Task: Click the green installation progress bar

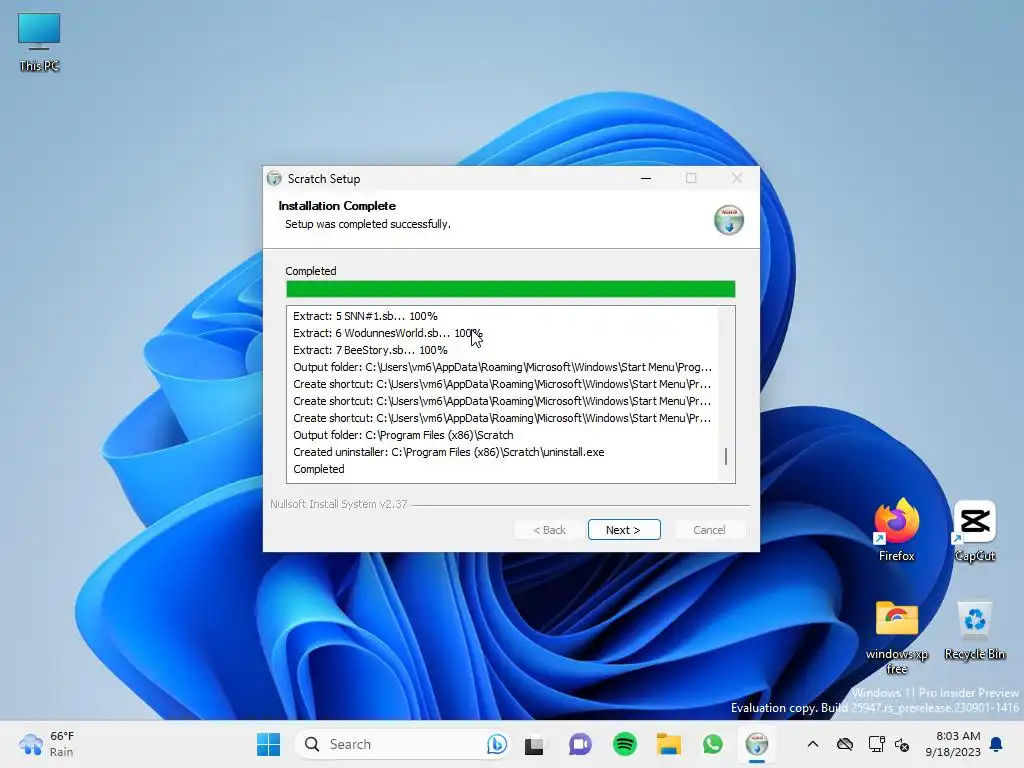Action: [511, 289]
